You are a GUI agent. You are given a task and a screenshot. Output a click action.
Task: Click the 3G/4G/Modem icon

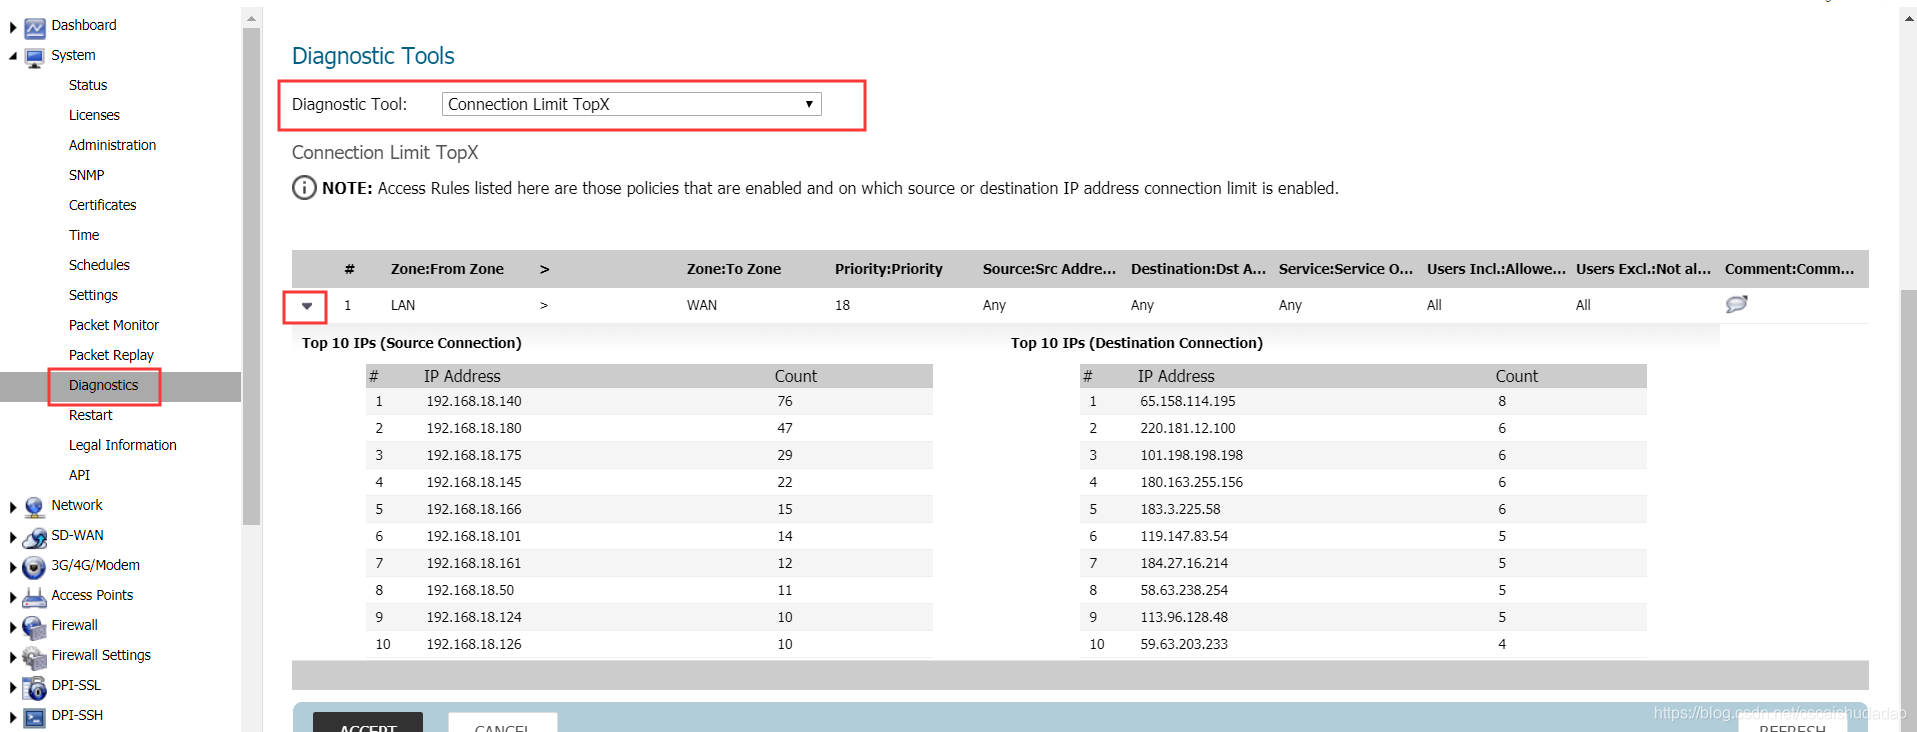click(35, 567)
